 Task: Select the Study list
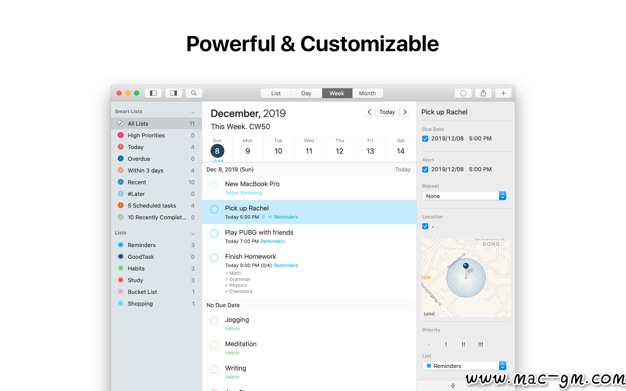[156, 280]
